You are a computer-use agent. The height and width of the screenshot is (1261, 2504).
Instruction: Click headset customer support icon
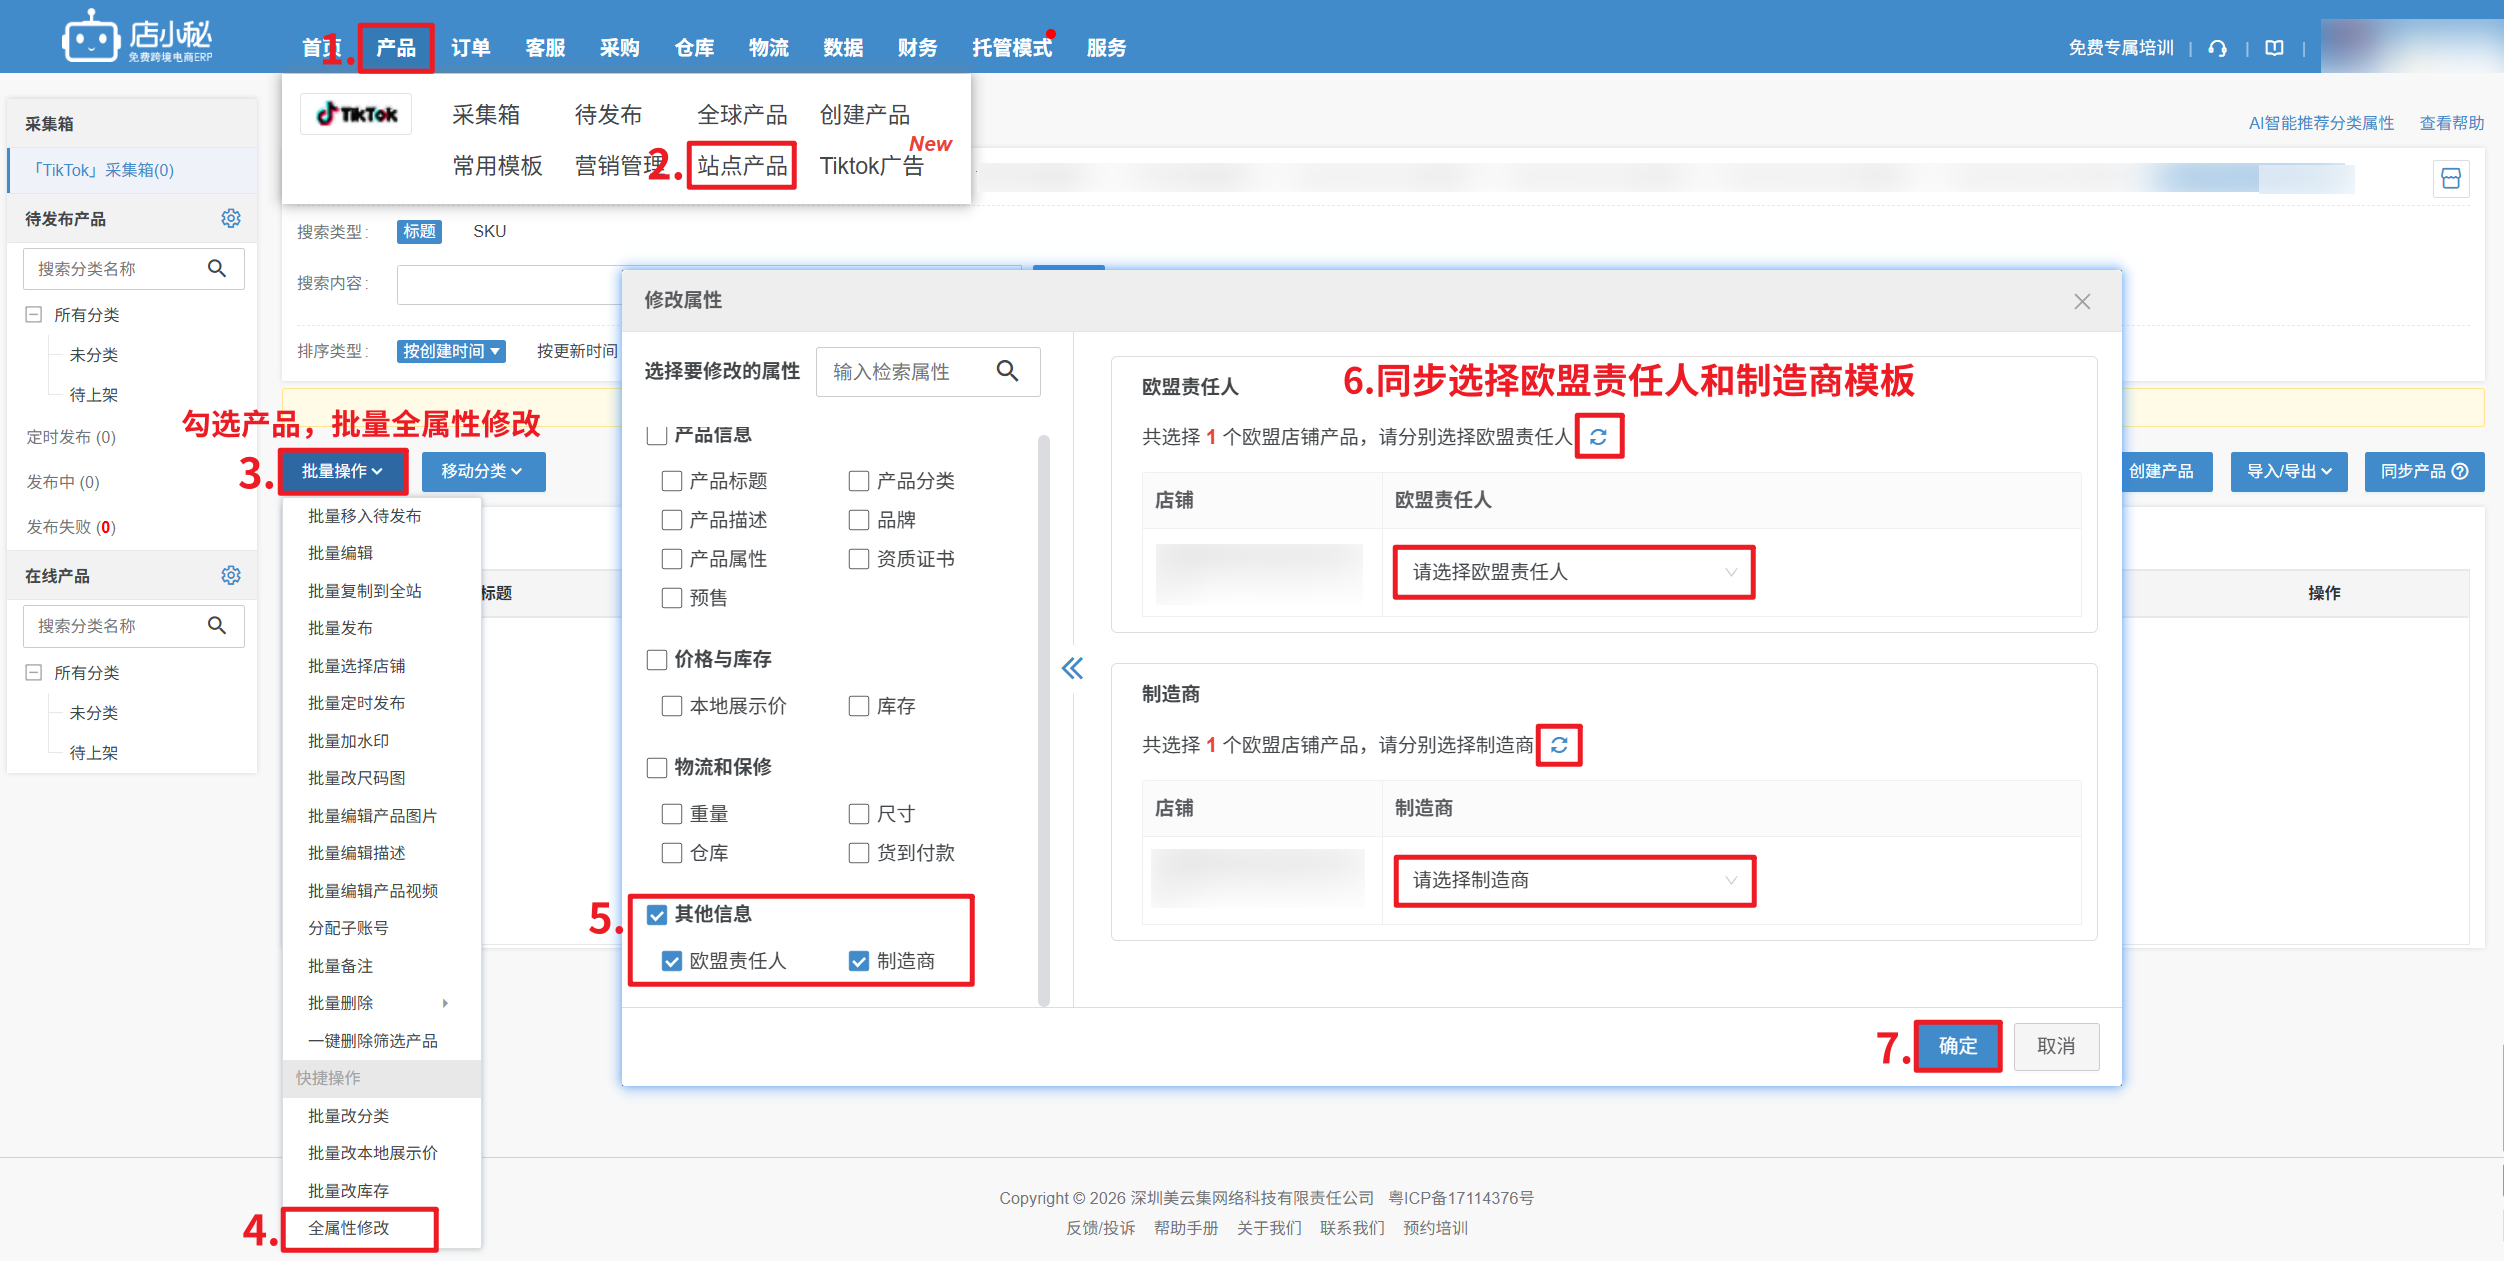[x=2217, y=48]
